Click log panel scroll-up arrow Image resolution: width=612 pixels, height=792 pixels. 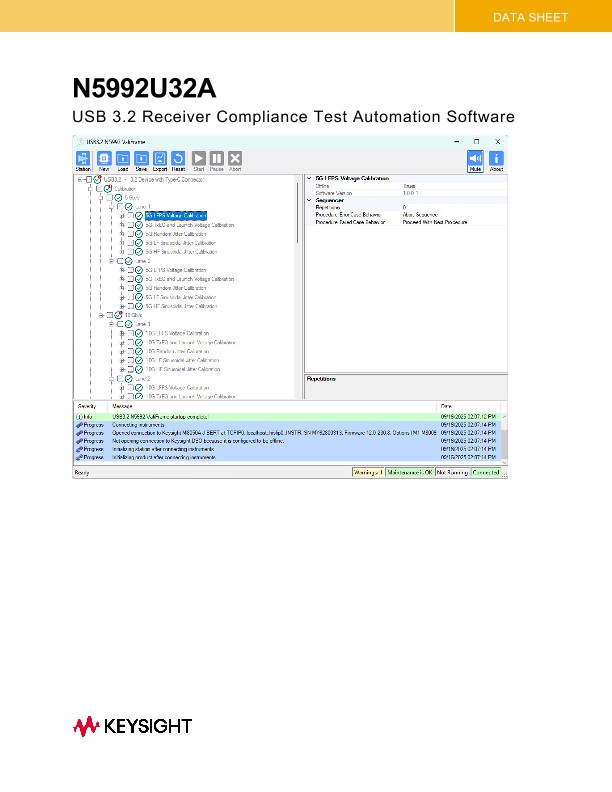click(504, 417)
